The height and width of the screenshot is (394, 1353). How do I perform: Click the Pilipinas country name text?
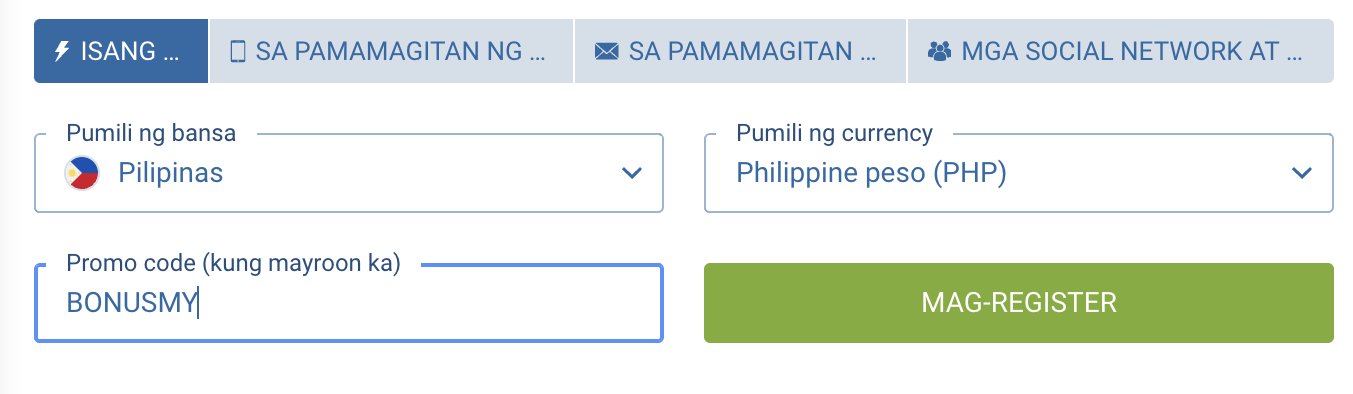pyautogui.click(x=171, y=173)
